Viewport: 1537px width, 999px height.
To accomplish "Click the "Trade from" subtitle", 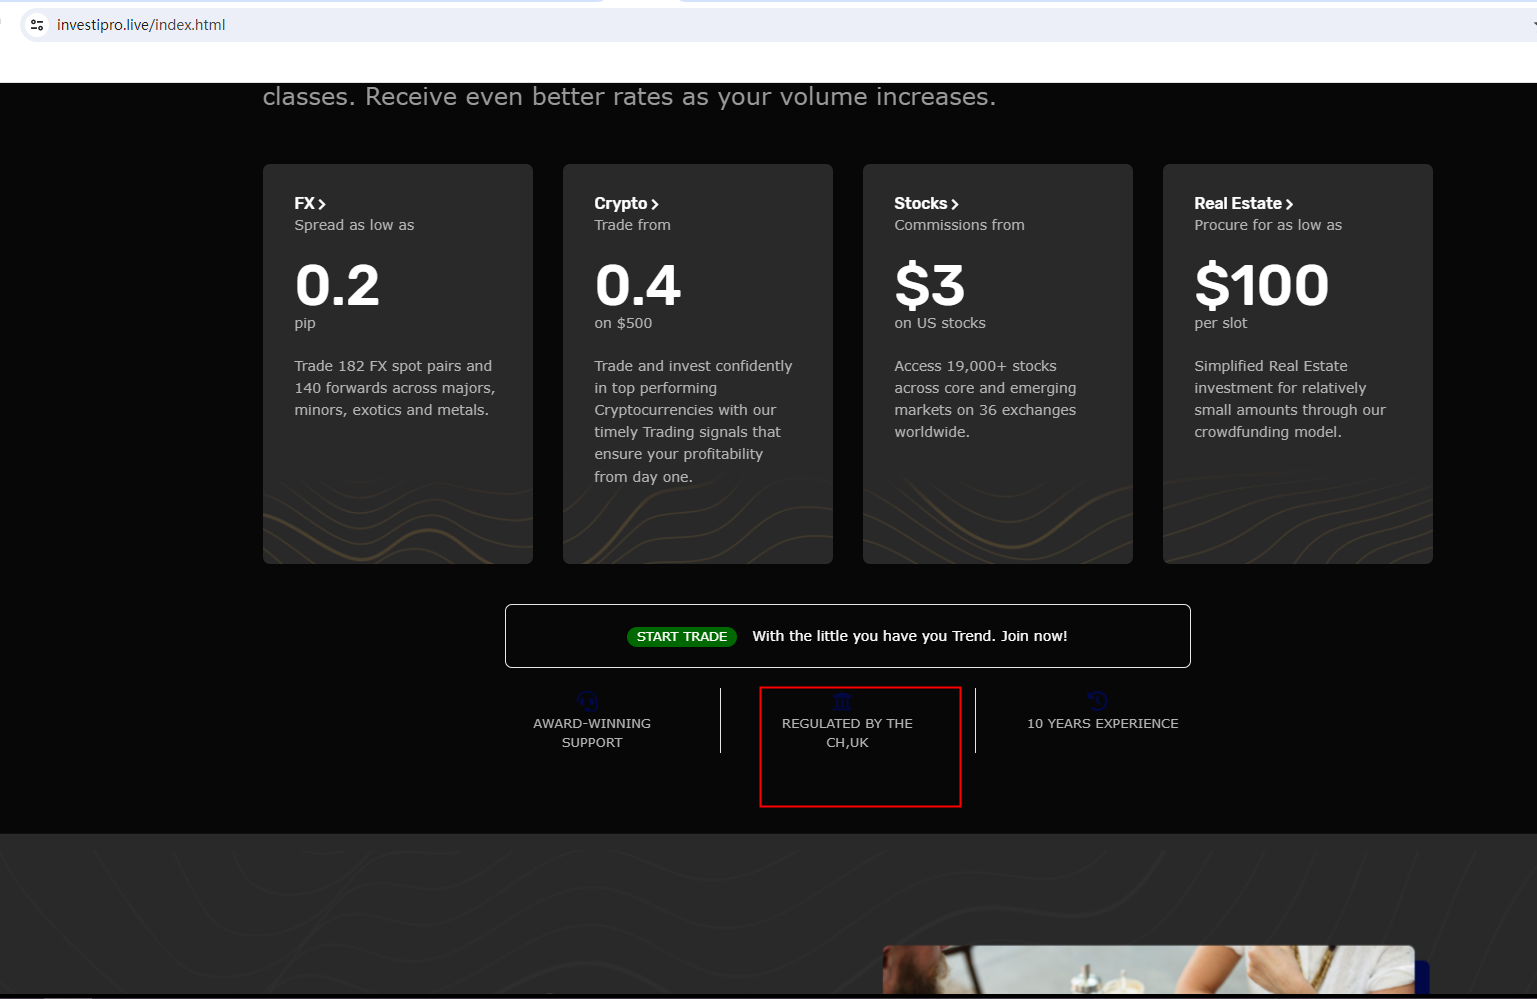I will coord(632,225).
